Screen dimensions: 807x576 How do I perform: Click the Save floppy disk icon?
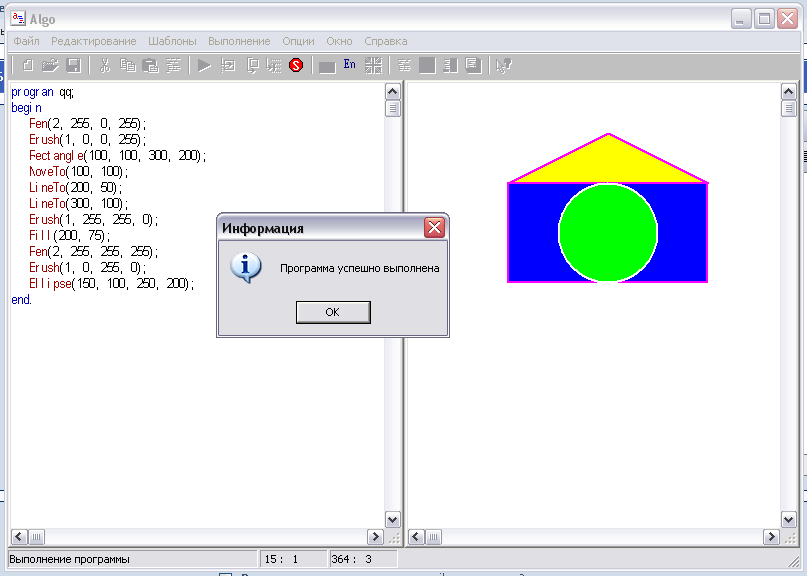pos(73,66)
